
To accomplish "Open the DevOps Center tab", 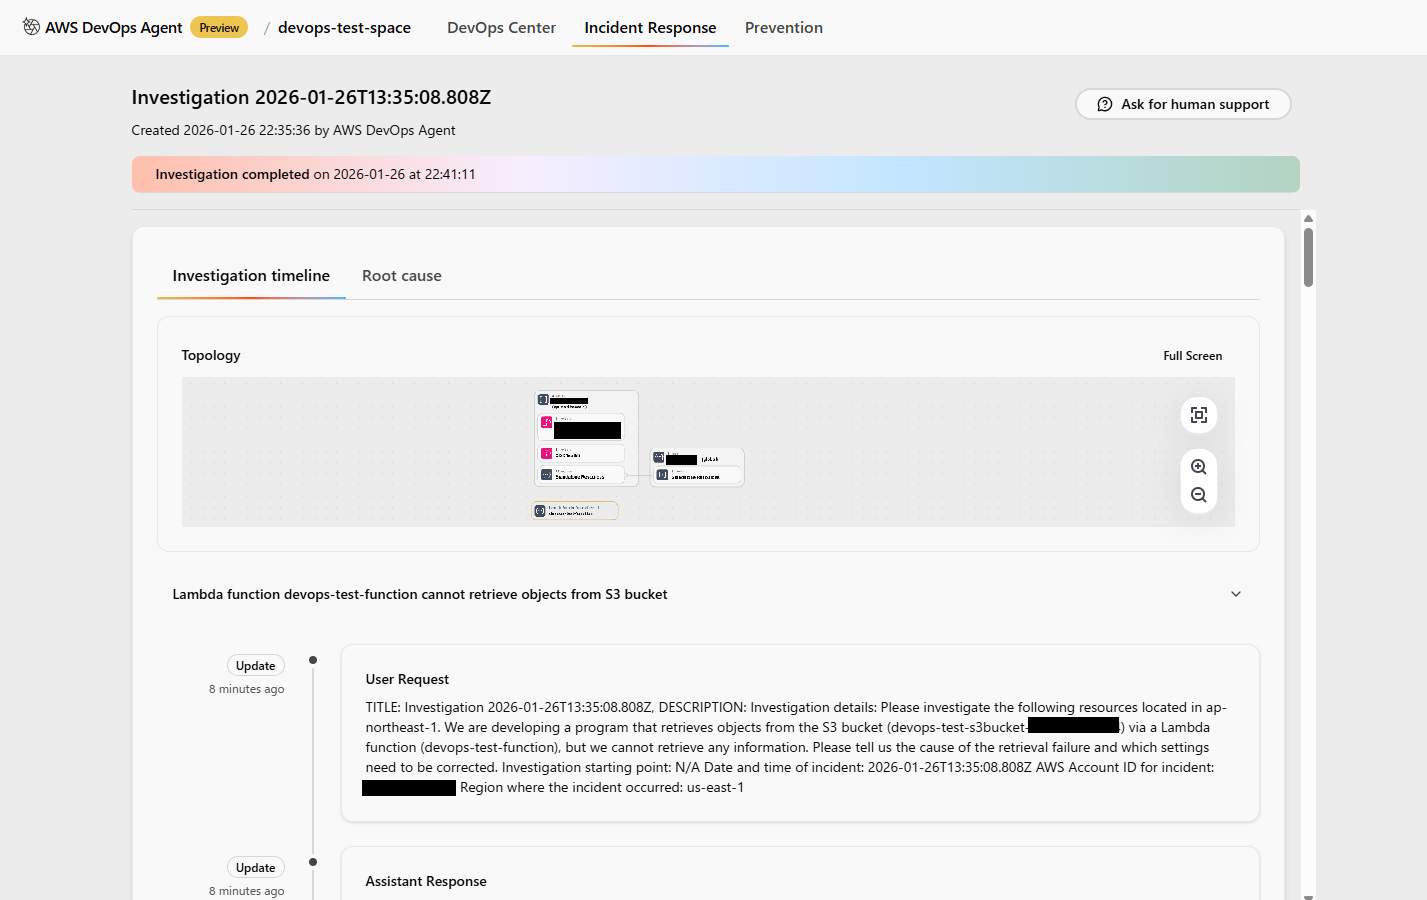I will coord(501,28).
